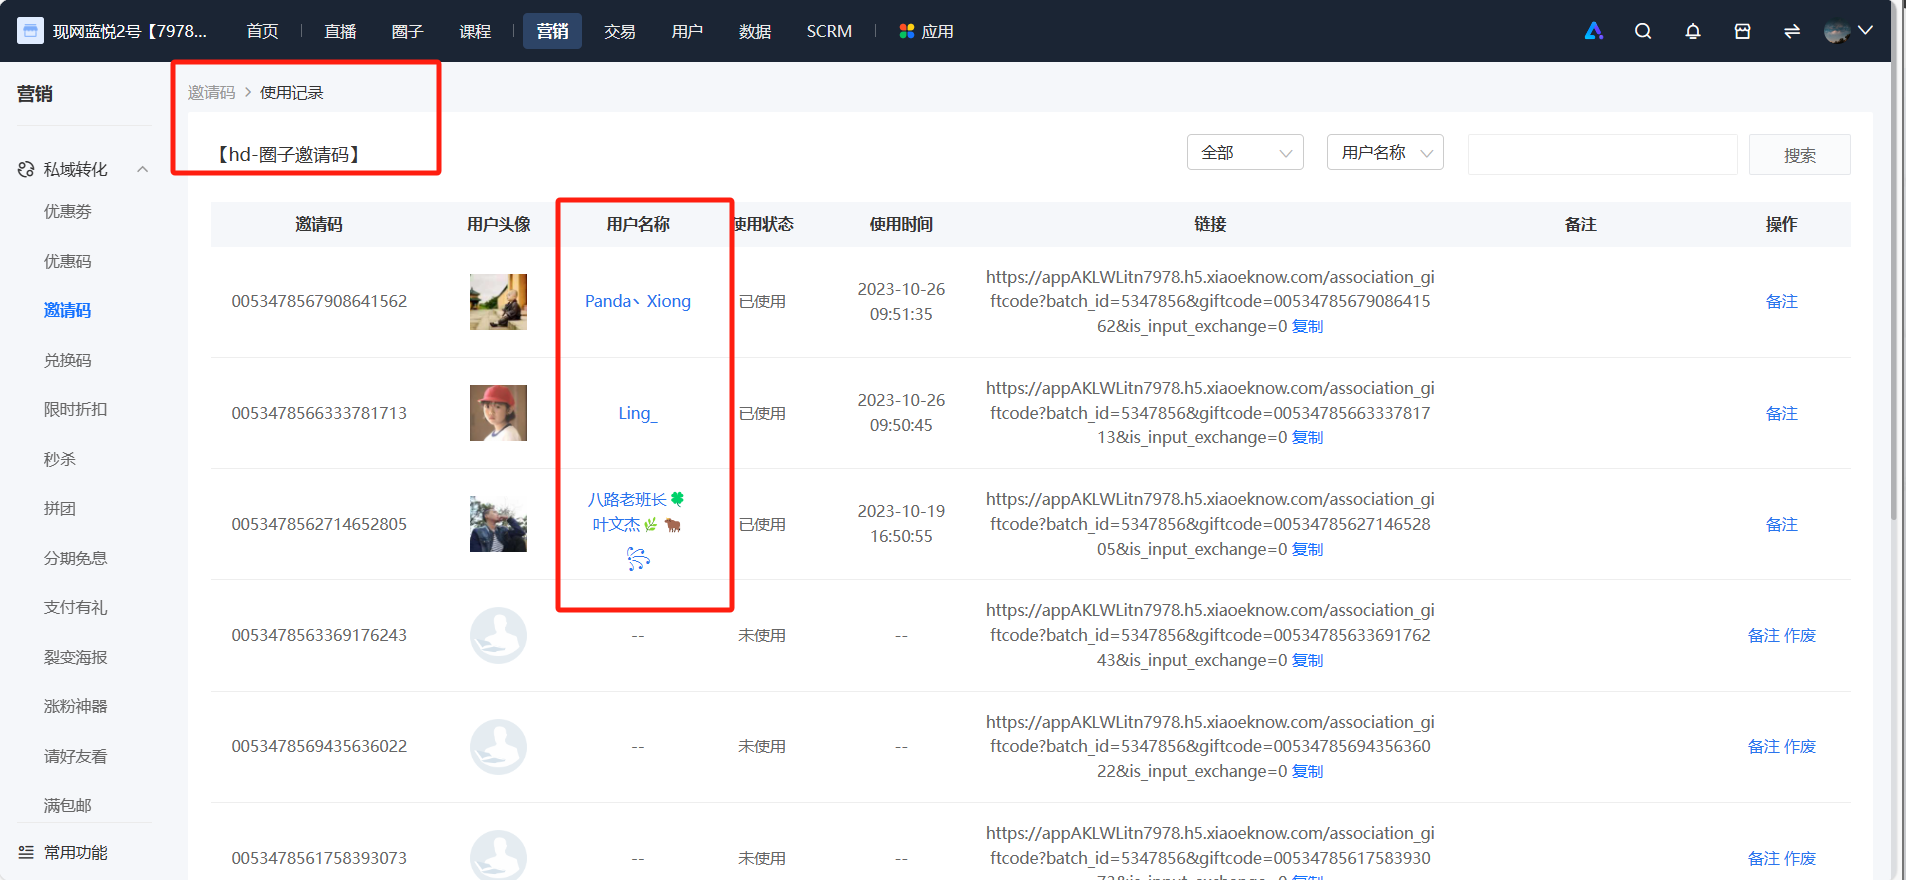Open the SCRM top menu item

pyautogui.click(x=829, y=31)
